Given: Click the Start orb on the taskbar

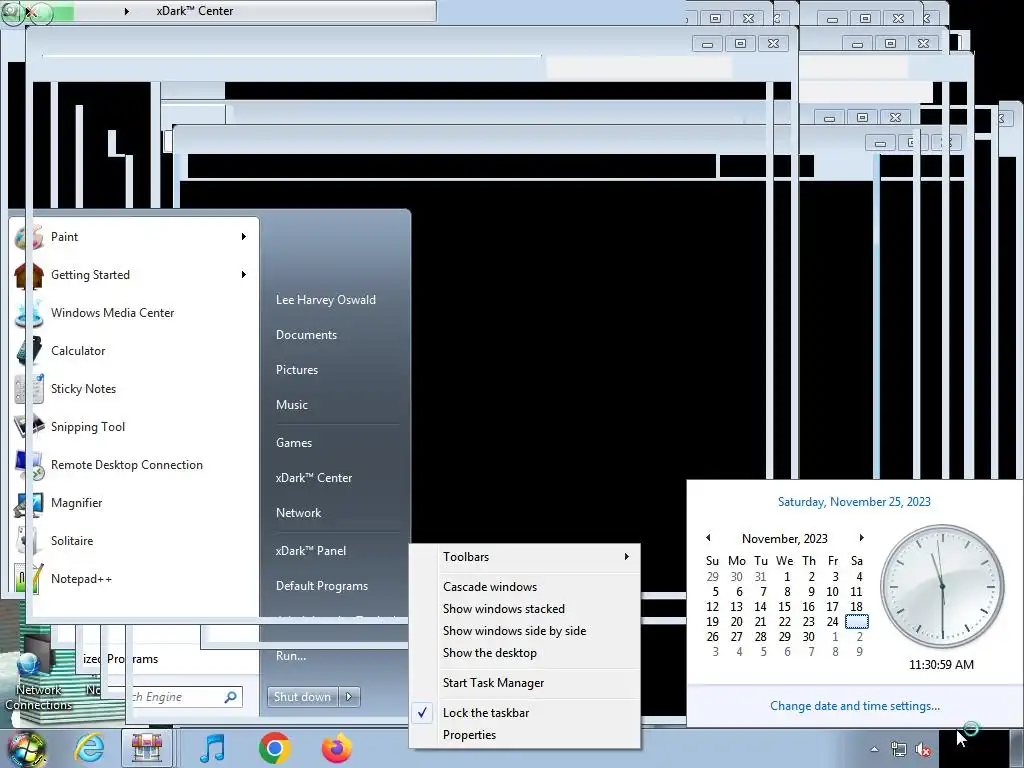Looking at the screenshot, I should point(25,749).
